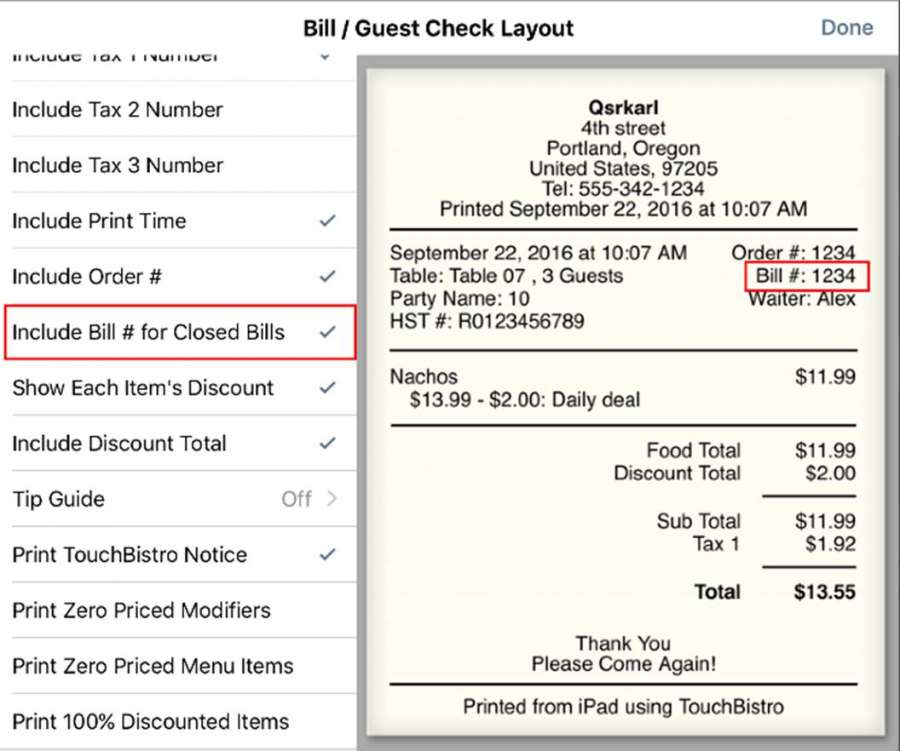Toggle Include Order # setting

pos(327,277)
